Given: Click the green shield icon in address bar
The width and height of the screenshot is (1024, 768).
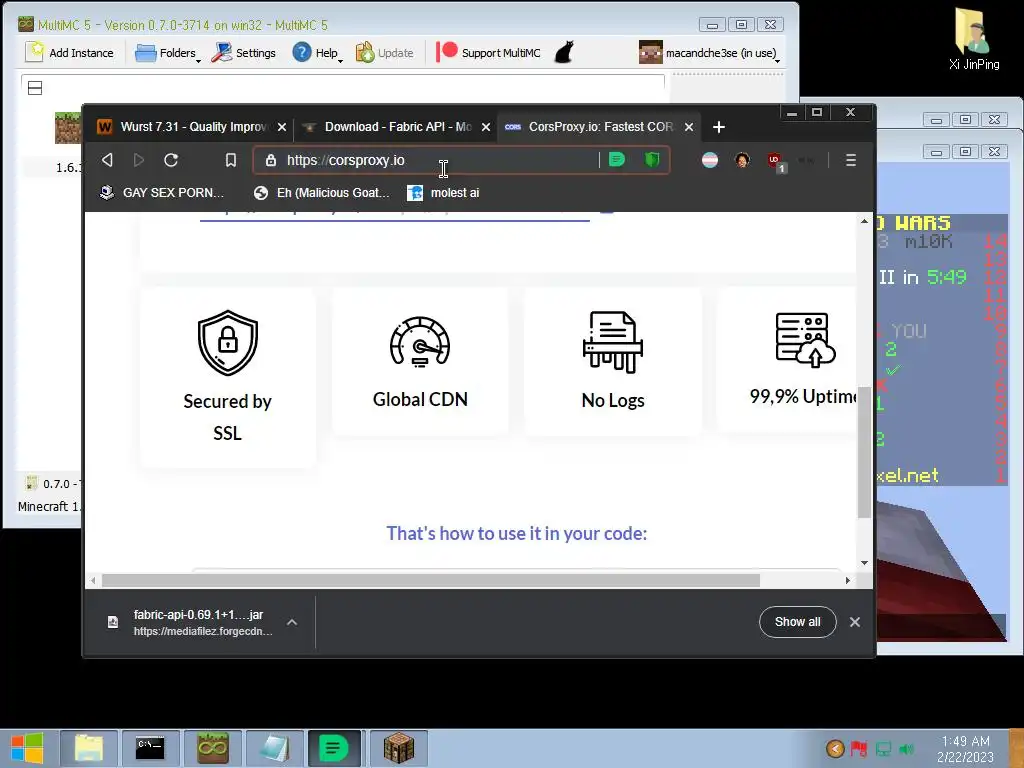Looking at the screenshot, I should click(x=652, y=159).
